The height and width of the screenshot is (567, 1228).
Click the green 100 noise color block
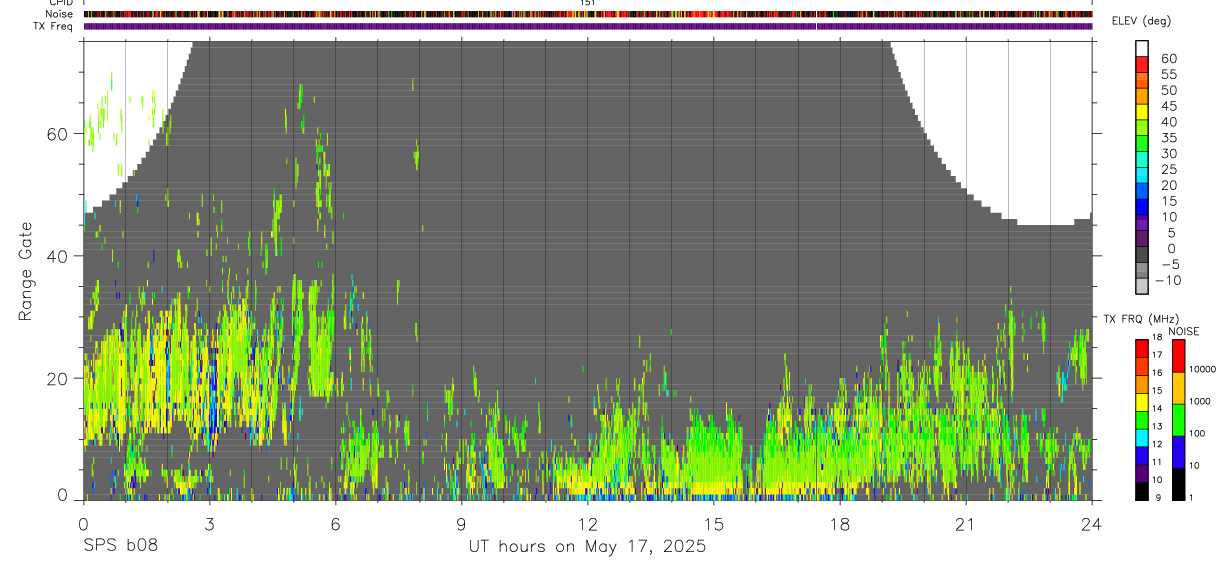pyautogui.click(x=1178, y=420)
